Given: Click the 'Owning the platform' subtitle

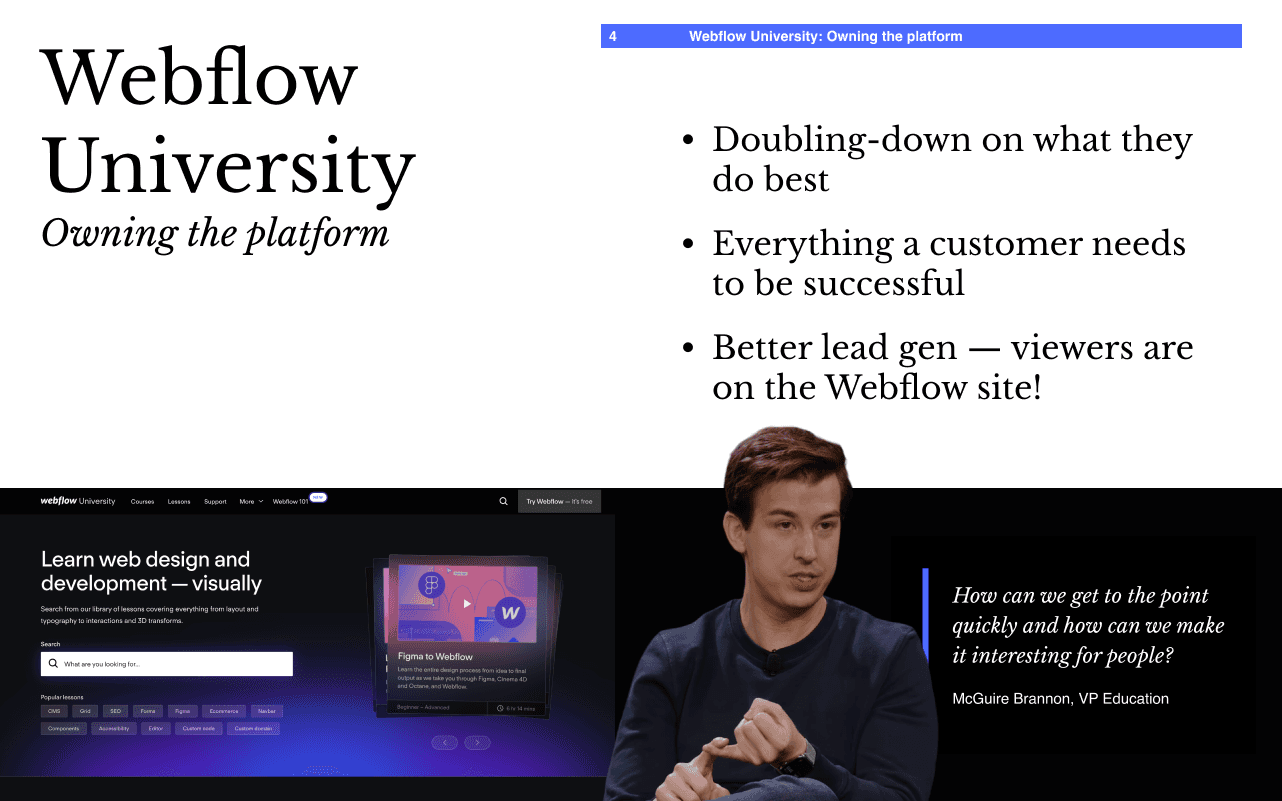Looking at the screenshot, I should 215,233.
